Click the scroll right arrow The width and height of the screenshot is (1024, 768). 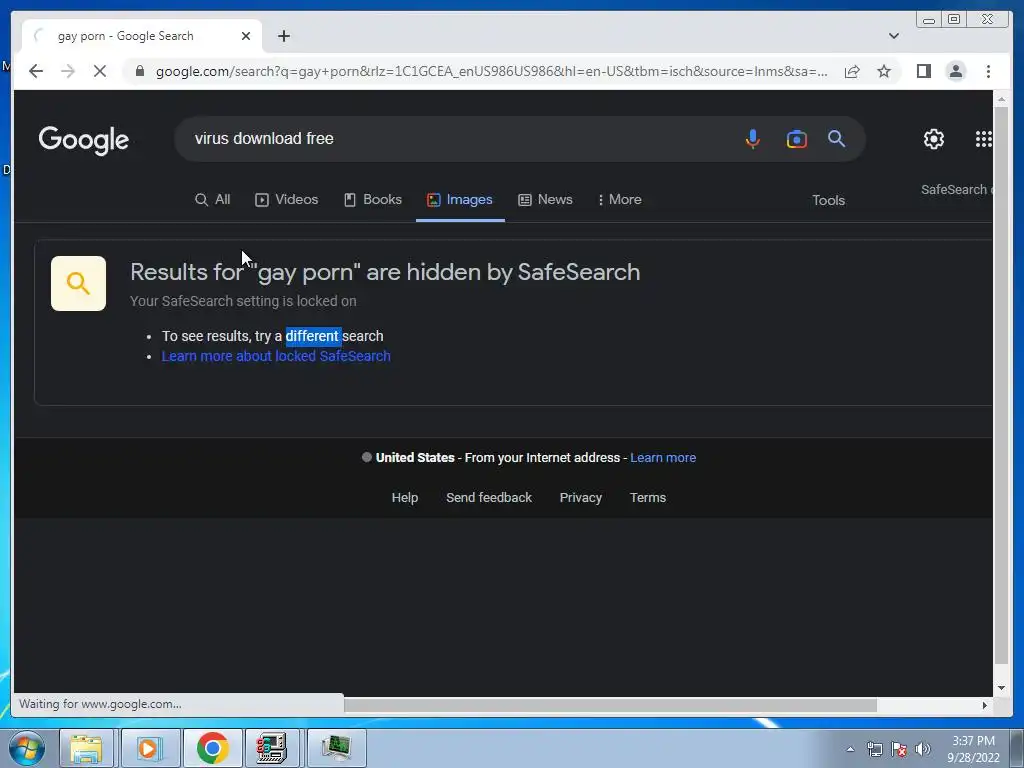coord(984,705)
